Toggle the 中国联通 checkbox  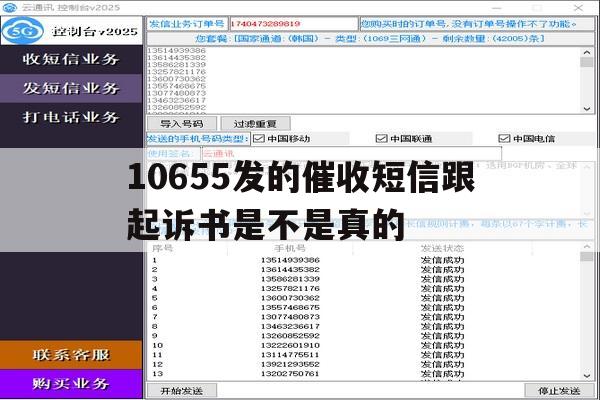(382, 139)
